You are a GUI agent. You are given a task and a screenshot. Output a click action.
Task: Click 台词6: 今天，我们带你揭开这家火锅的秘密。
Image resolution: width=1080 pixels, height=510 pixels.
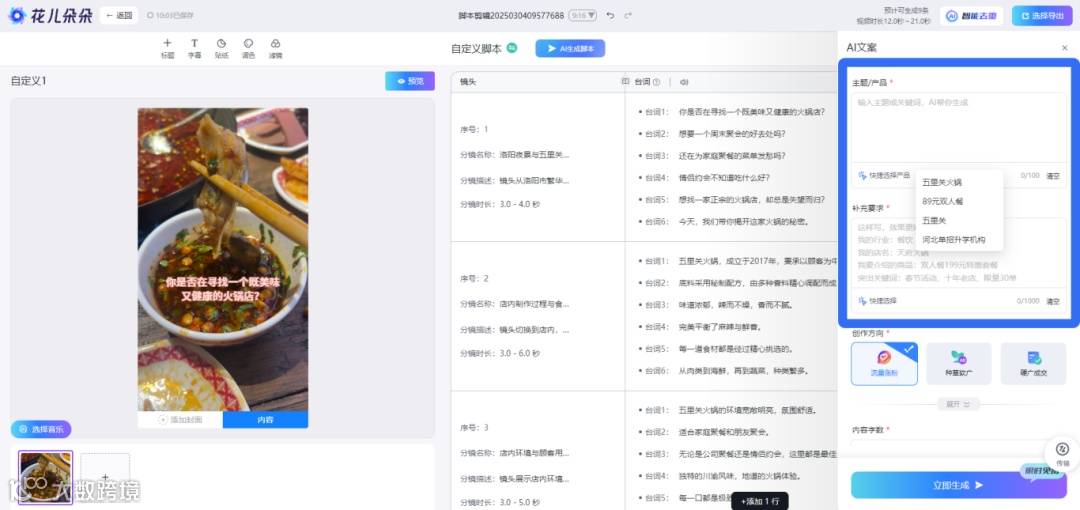(x=727, y=222)
